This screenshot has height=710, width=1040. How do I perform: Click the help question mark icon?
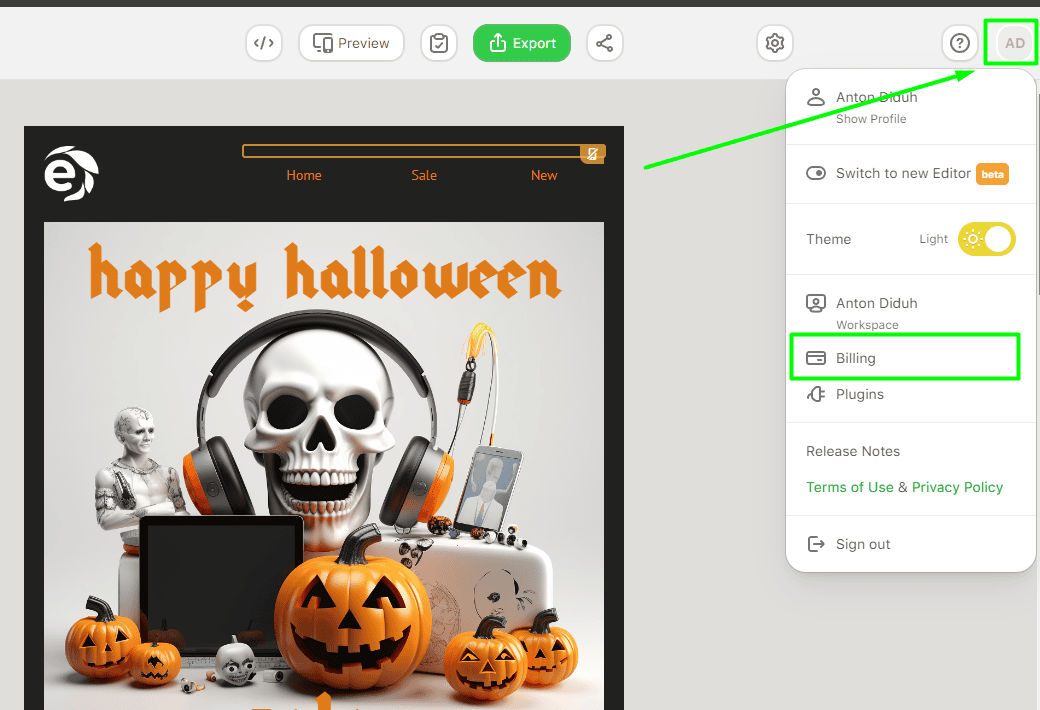coord(959,43)
